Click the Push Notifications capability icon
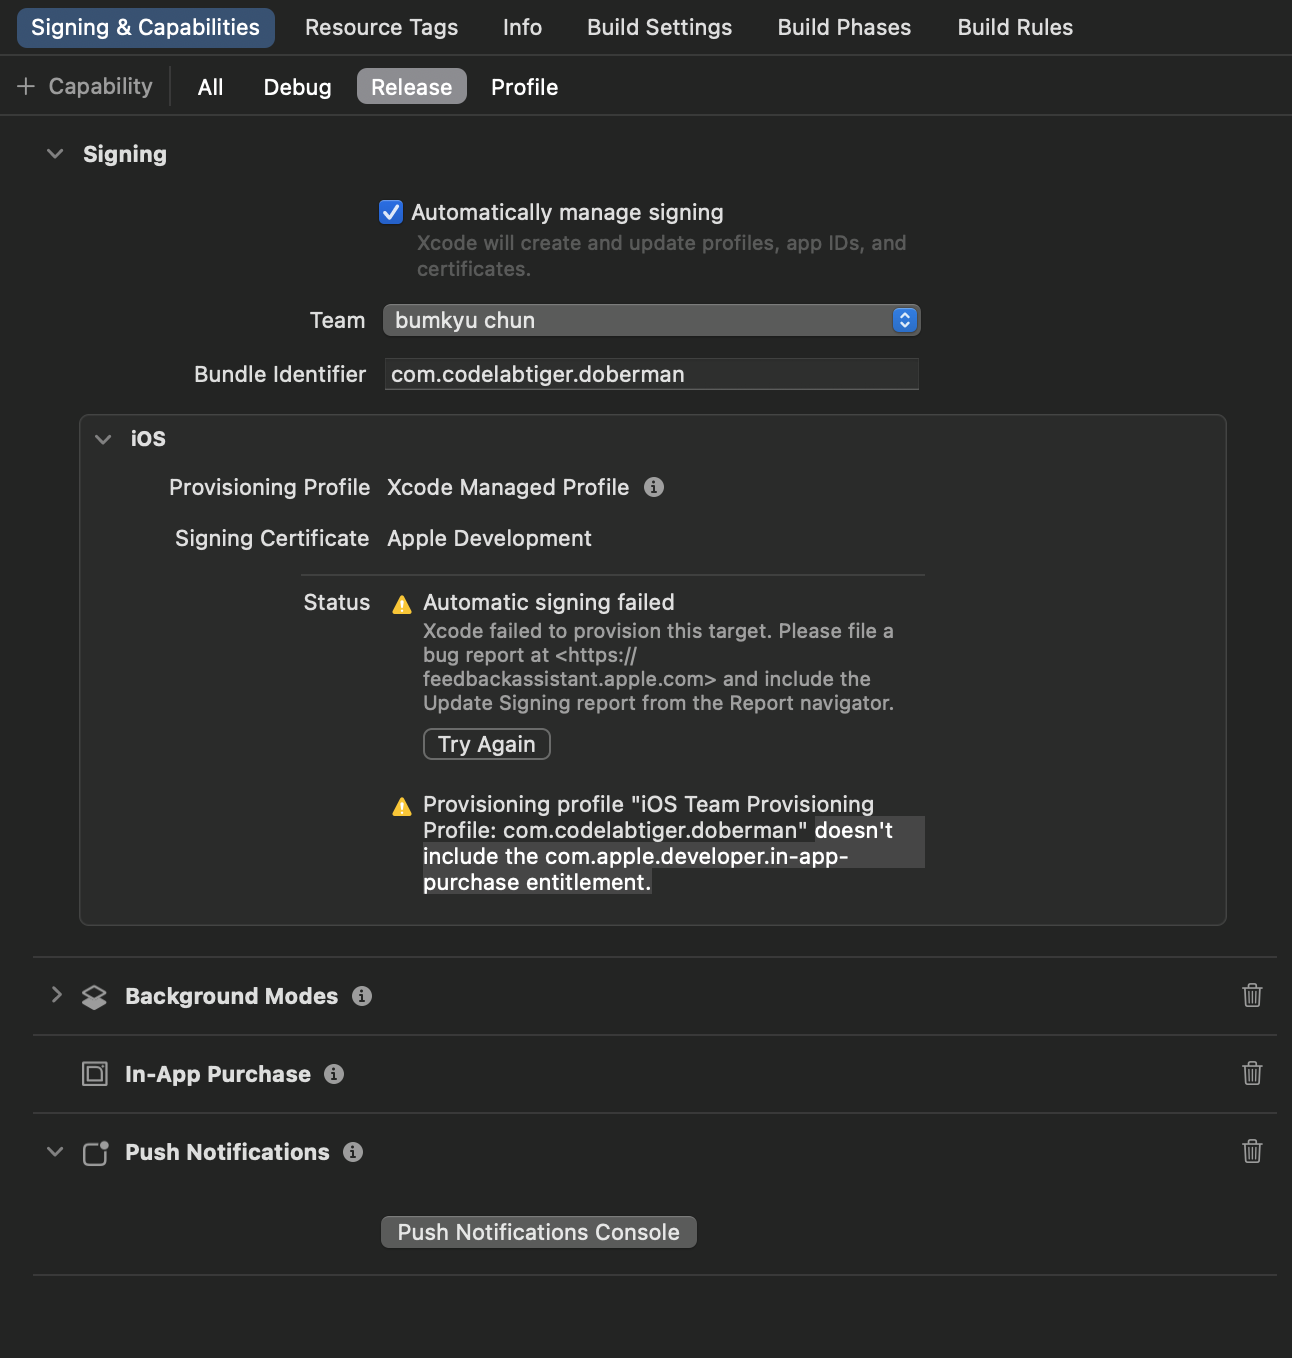The height and width of the screenshot is (1358, 1292). [x=95, y=1153]
